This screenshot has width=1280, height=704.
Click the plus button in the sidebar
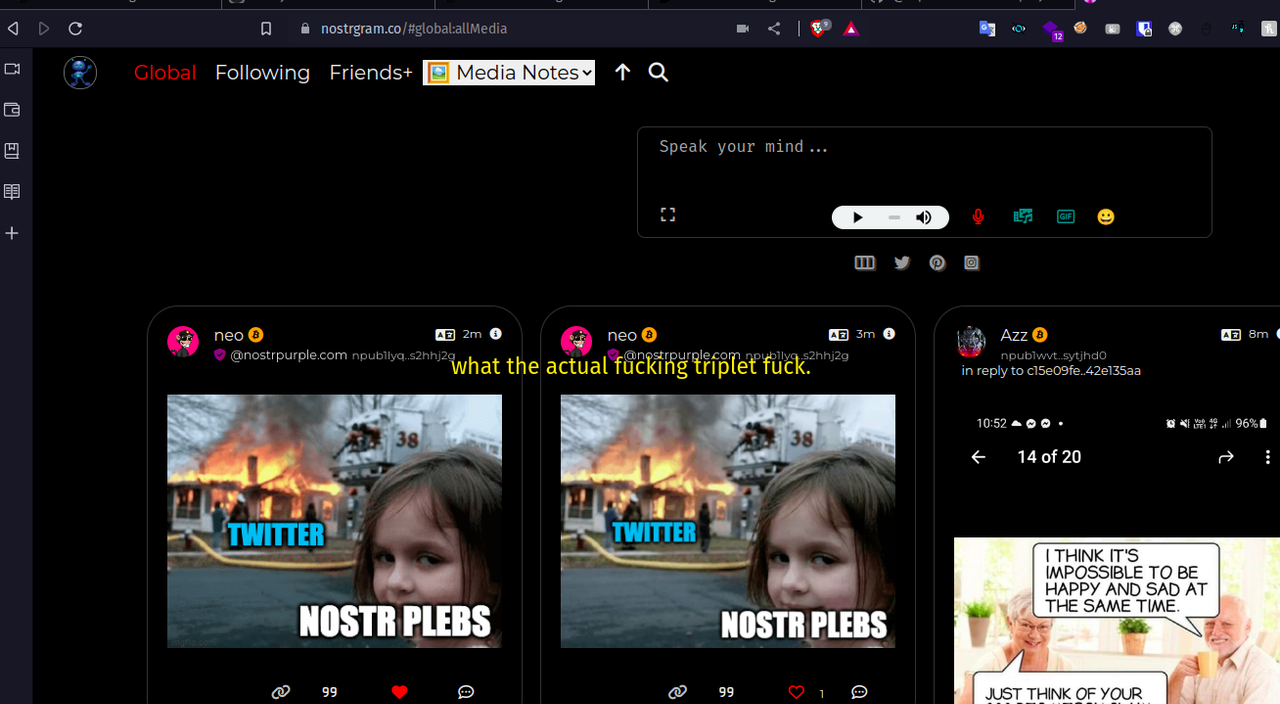tap(12, 233)
